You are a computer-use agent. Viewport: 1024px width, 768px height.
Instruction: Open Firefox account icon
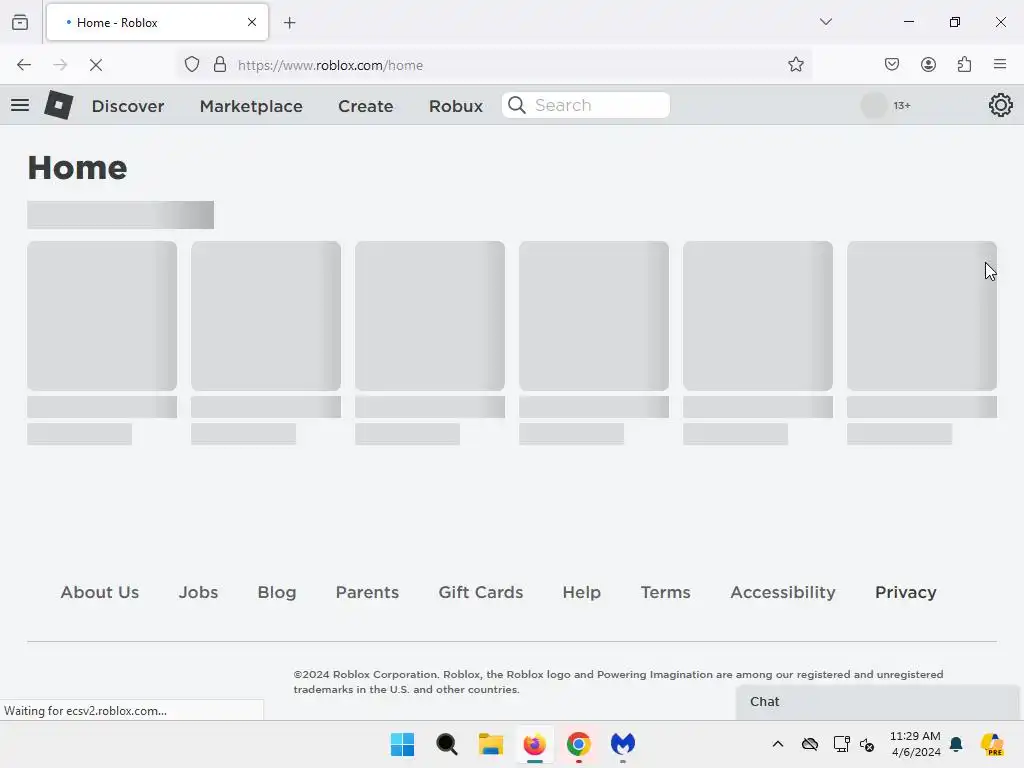coord(928,64)
